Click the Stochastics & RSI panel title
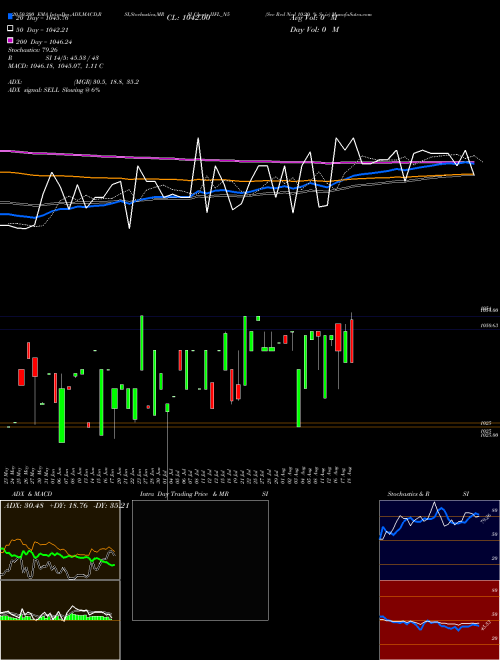 tap(428, 494)
